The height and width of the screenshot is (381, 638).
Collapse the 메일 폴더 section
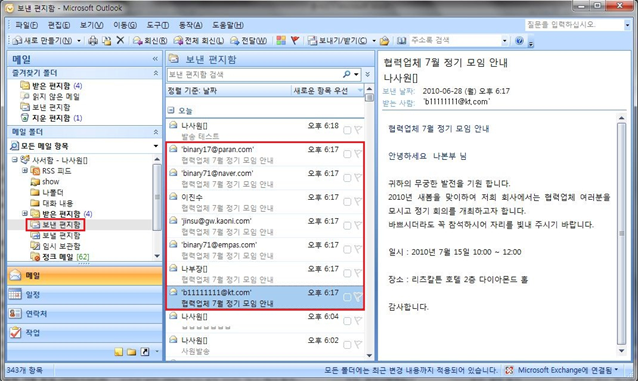tap(155, 132)
